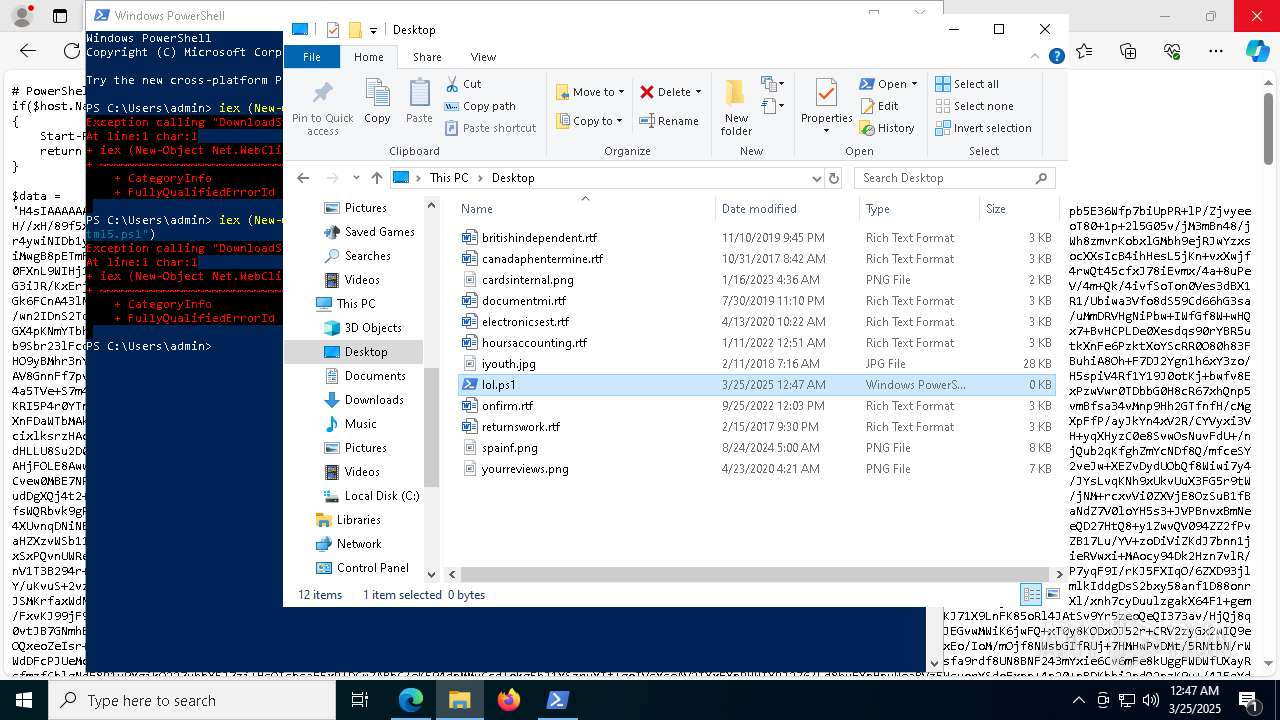Sort by the Type column header

click(919, 209)
